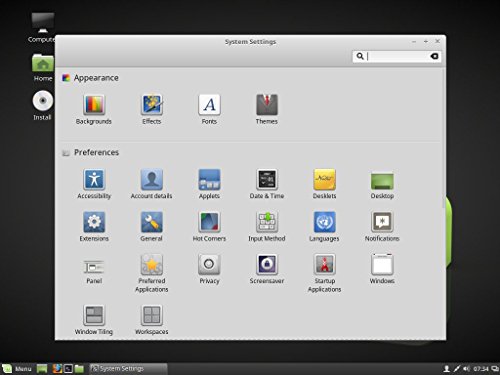Screen dimensions: 500x375
Task: Click the Appearance section heading
Action: point(96,78)
